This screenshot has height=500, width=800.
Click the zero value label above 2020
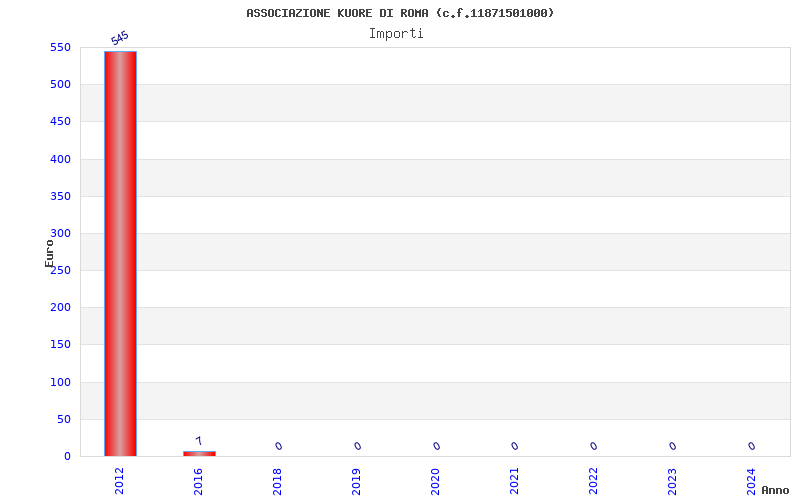(x=437, y=446)
